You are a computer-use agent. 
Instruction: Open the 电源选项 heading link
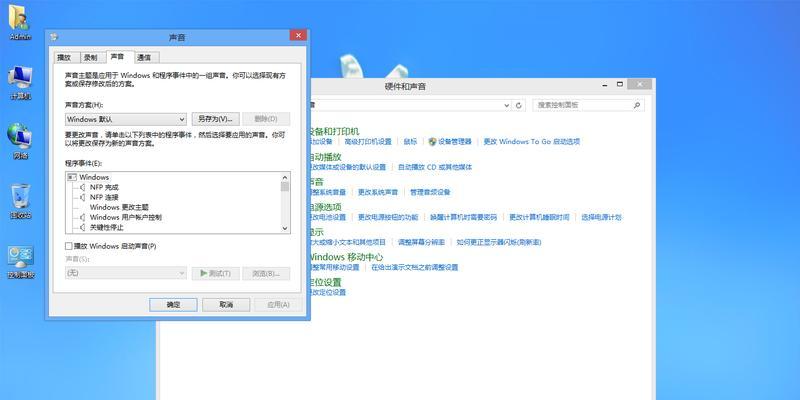click(326, 207)
